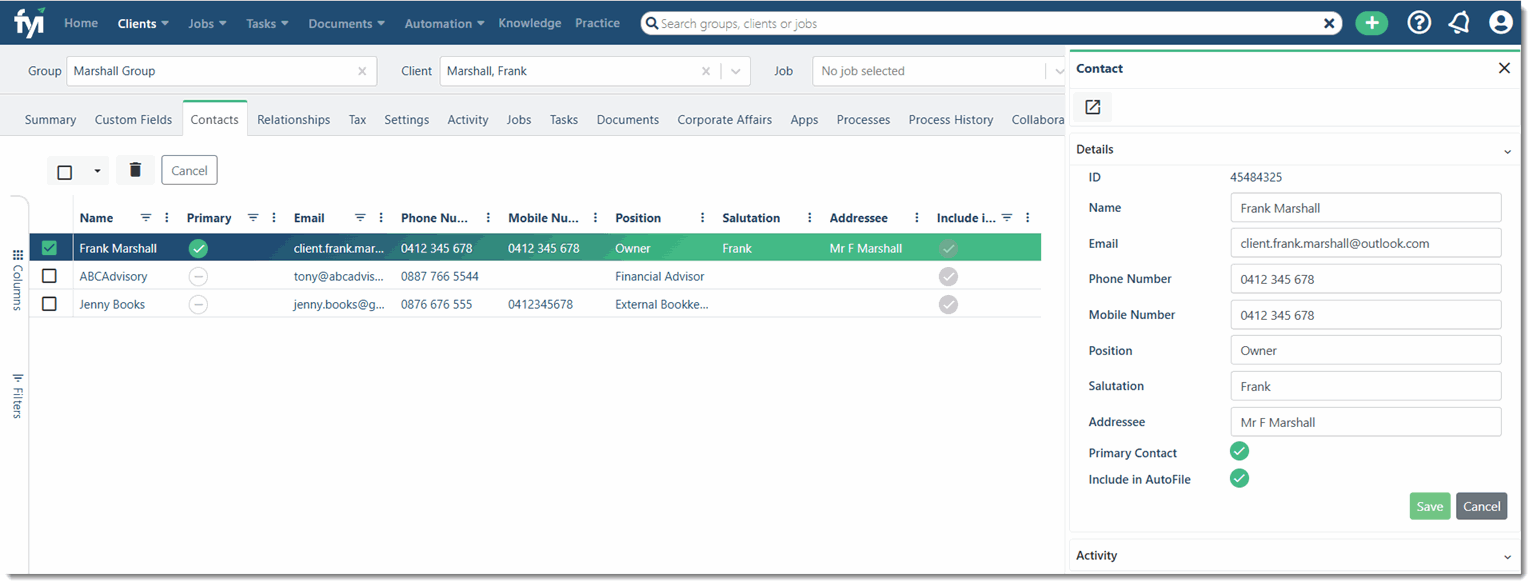Screen dimensions: 1533x586
Task: Click the FYI logo icon
Action: (x=30, y=22)
